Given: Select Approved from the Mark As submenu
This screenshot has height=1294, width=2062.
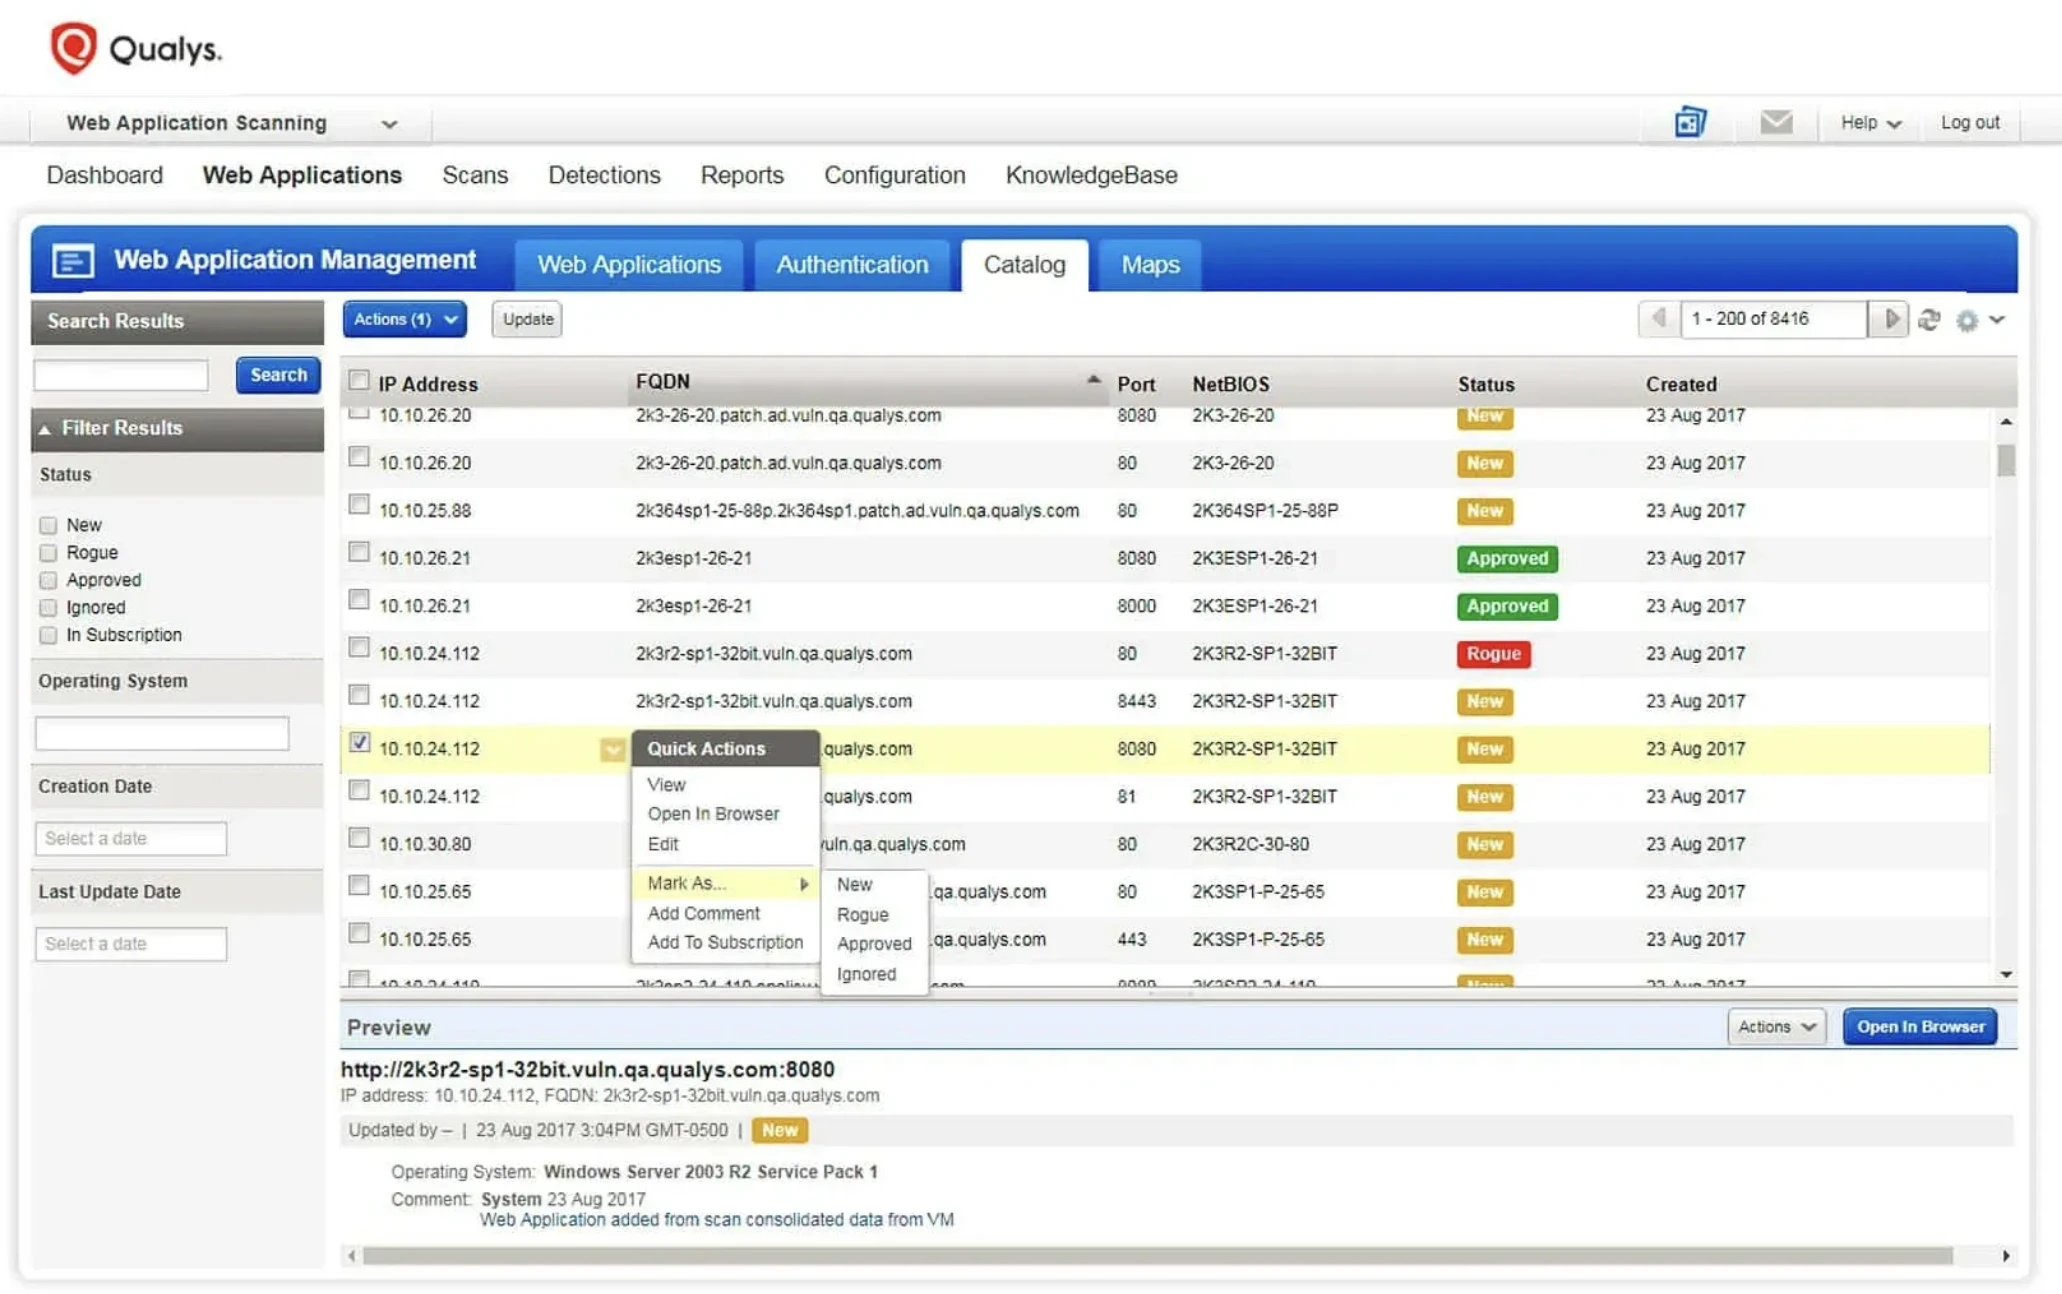Looking at the screenshot, I should (873, 943).
